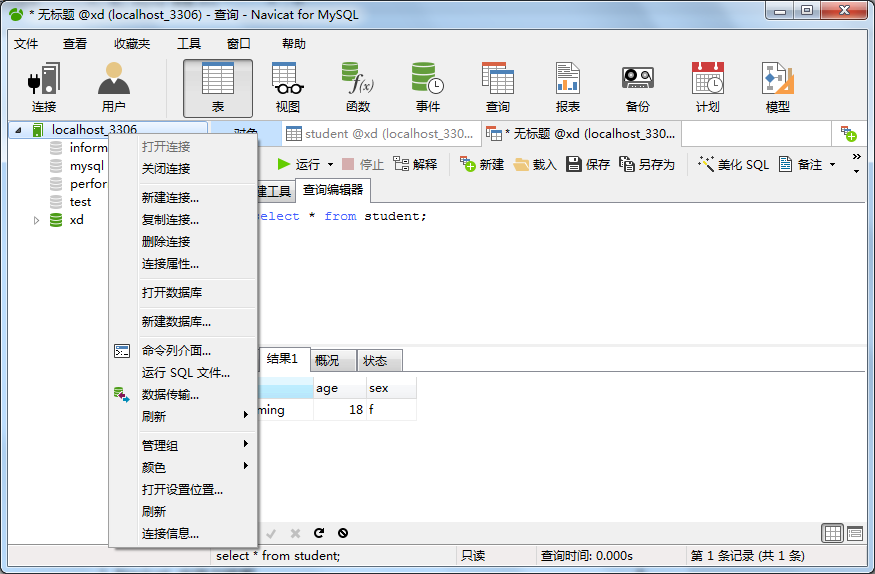Select the 表 (Table) toolbar icon

click(218, 88)
